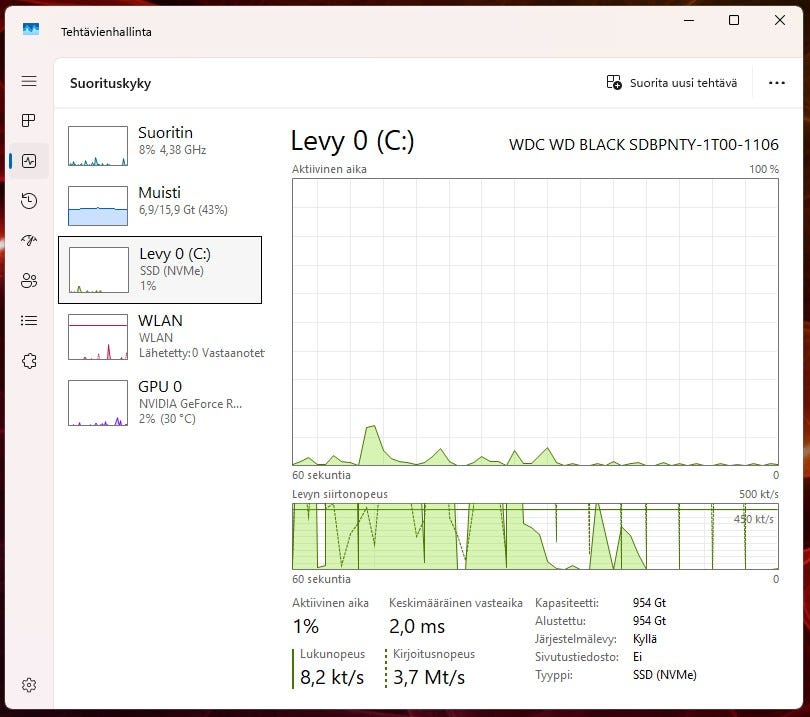
Task: Select the Levy 0 (C:) entry
Action: click(160, 270)
